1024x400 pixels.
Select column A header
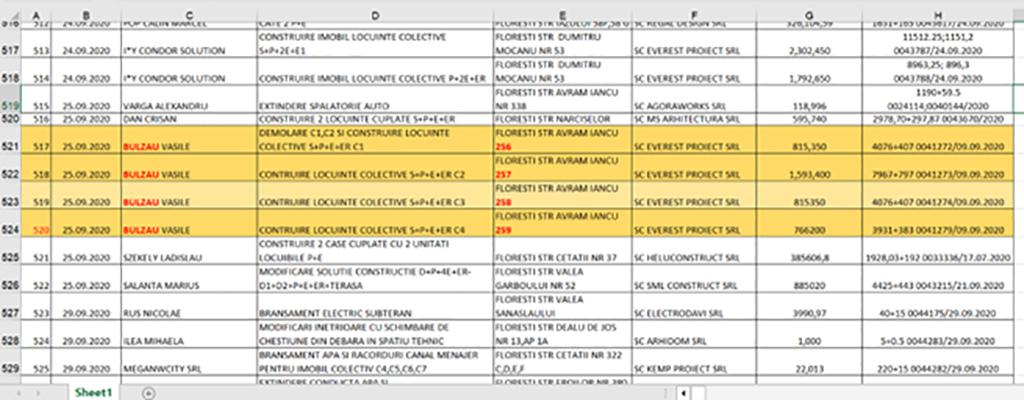point(38,15)
